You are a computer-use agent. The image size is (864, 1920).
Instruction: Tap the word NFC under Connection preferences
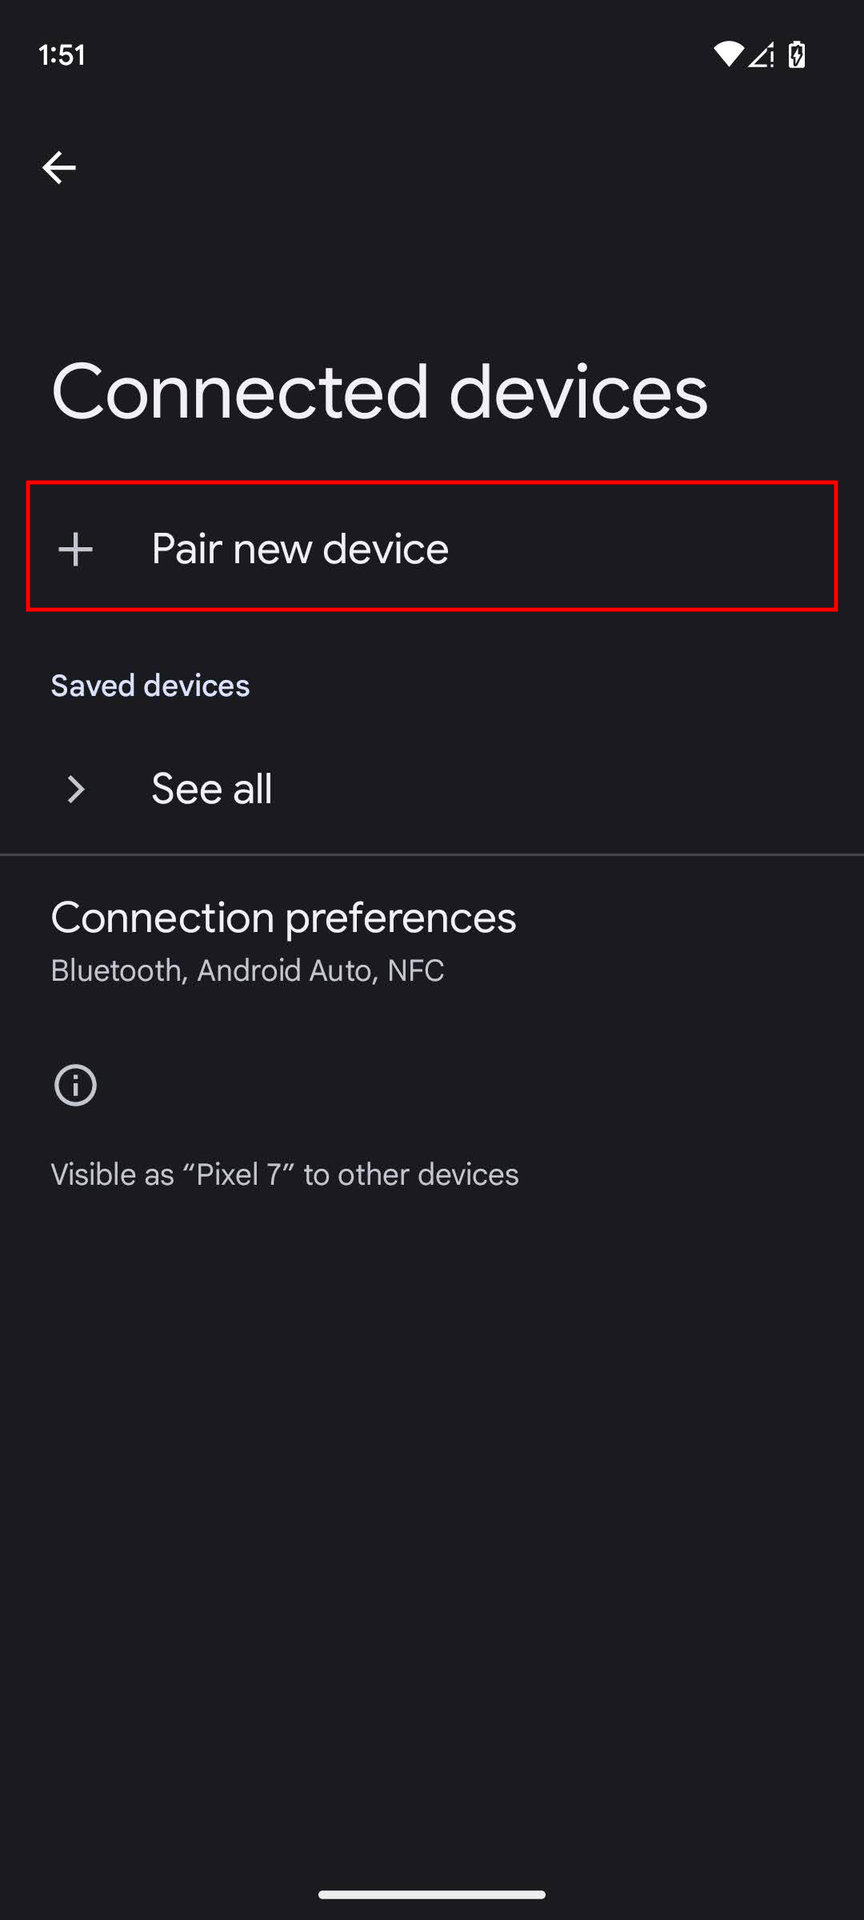coord(416,971)
